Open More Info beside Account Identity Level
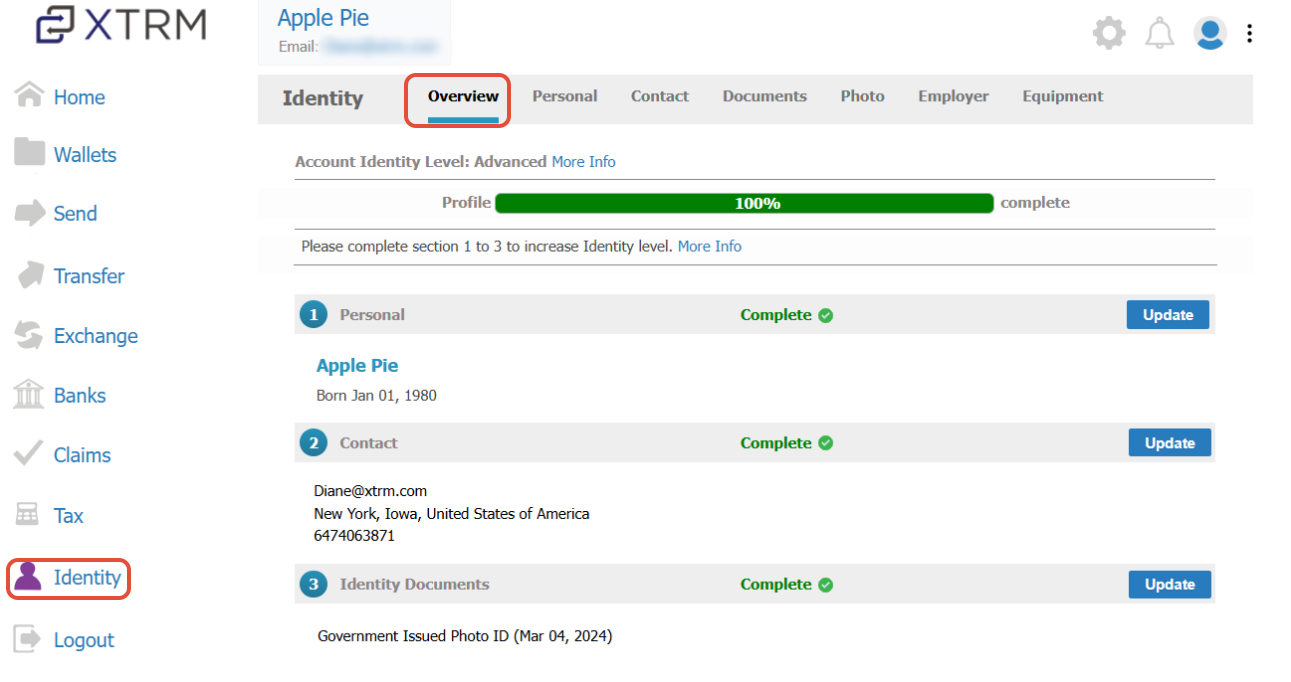This screenshot has width=1291, height=682. coord(583,161)
